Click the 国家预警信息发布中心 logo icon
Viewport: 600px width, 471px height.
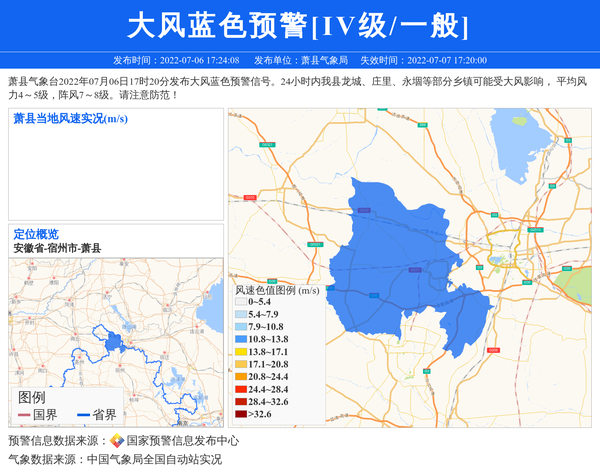pos(117,441)
